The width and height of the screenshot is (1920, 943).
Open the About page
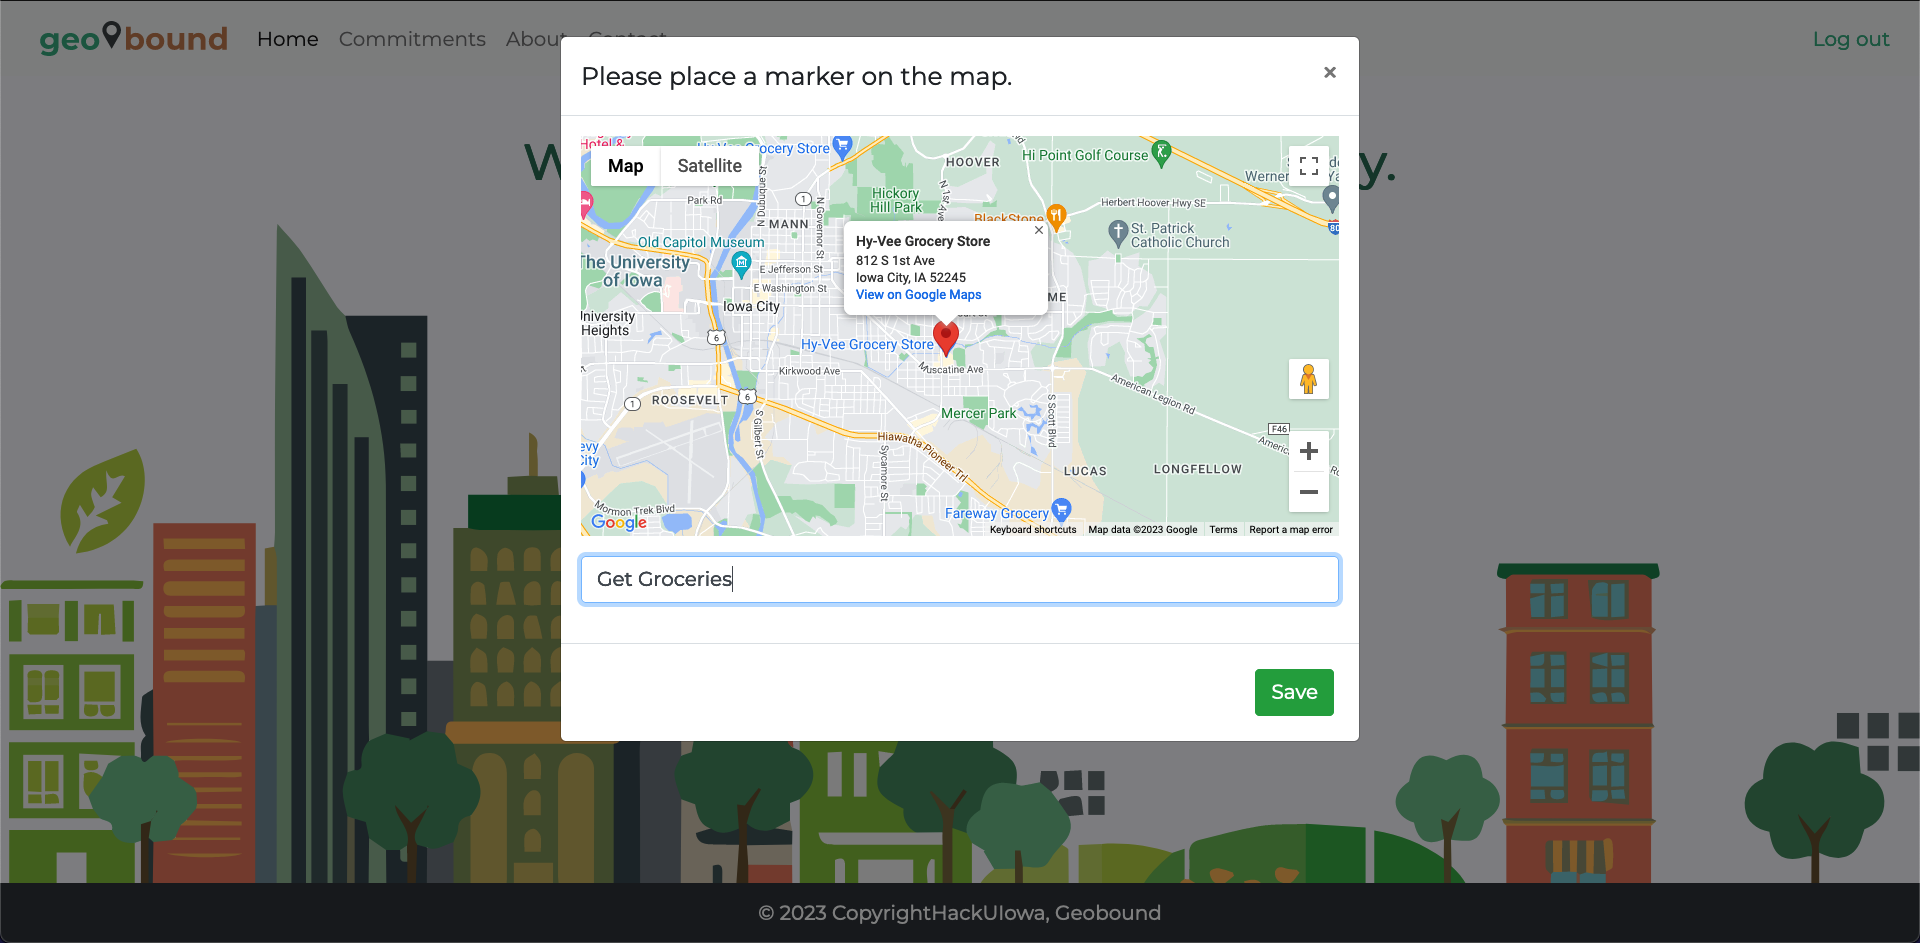[x=536, y=39]
